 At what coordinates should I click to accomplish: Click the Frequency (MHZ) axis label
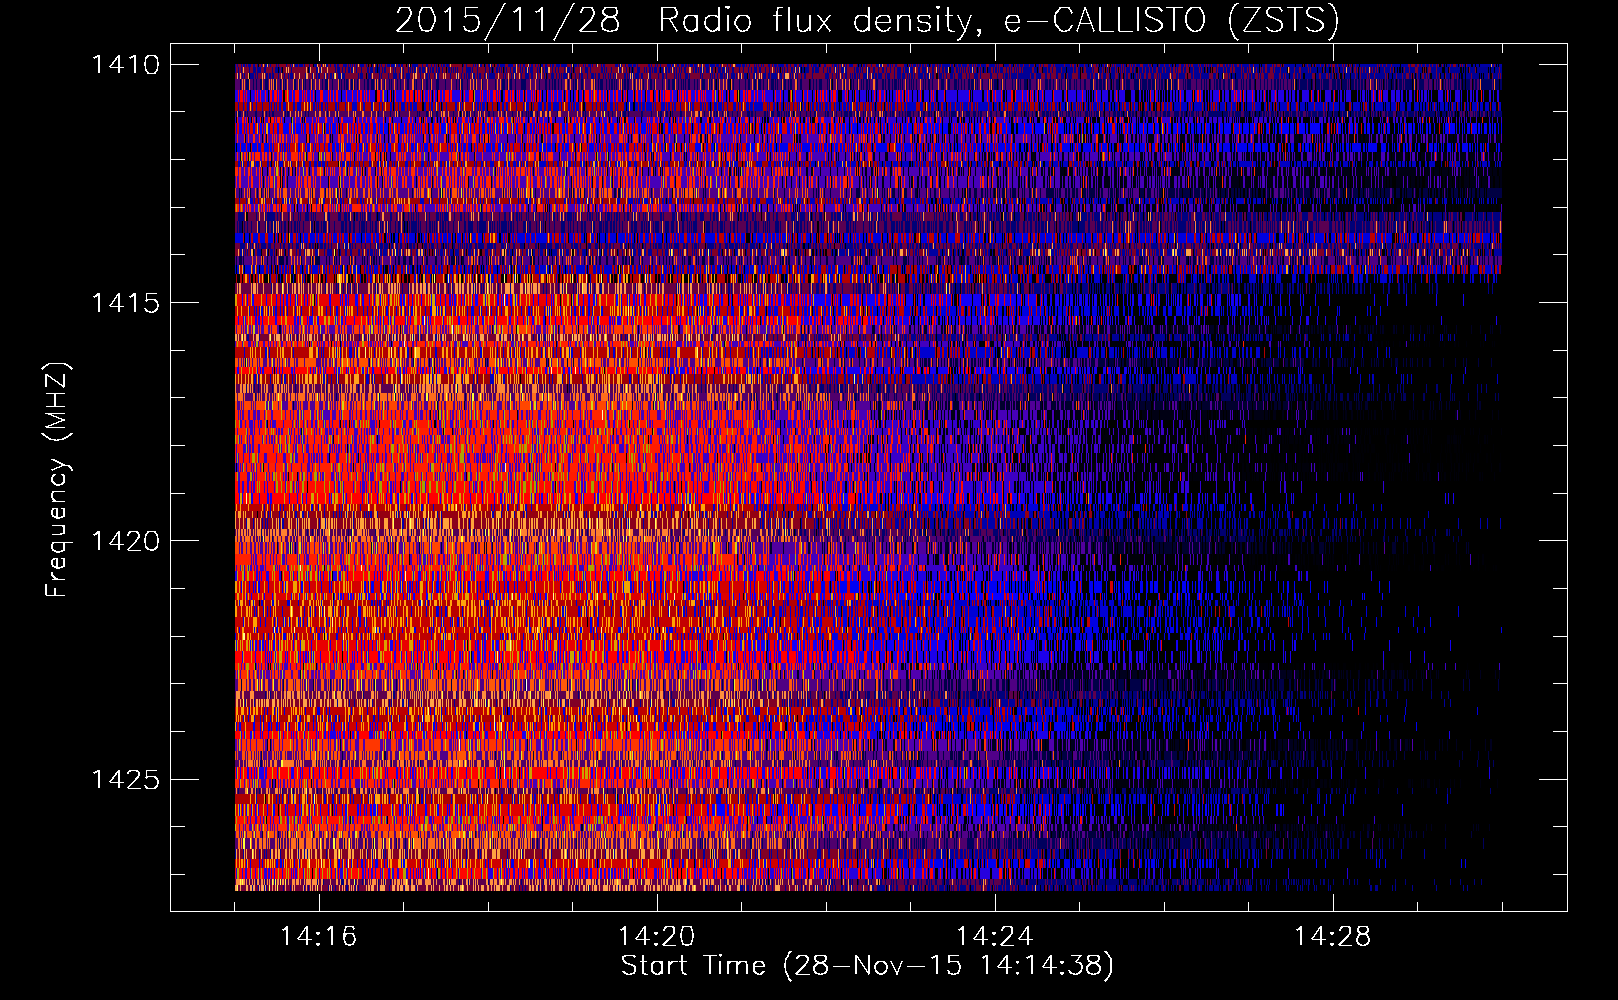point(57,480)
